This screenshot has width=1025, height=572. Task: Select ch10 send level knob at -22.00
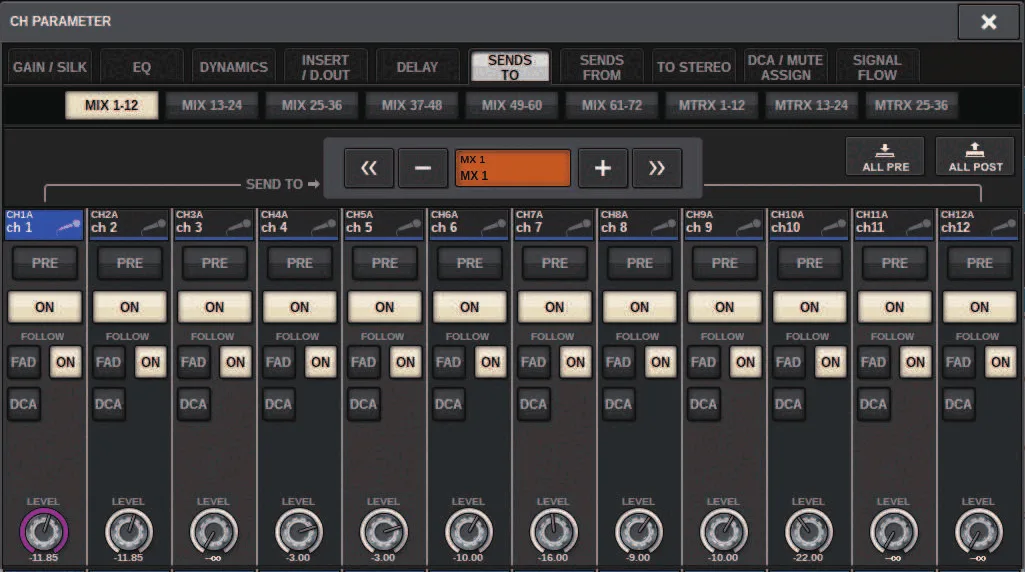point(809,531)
